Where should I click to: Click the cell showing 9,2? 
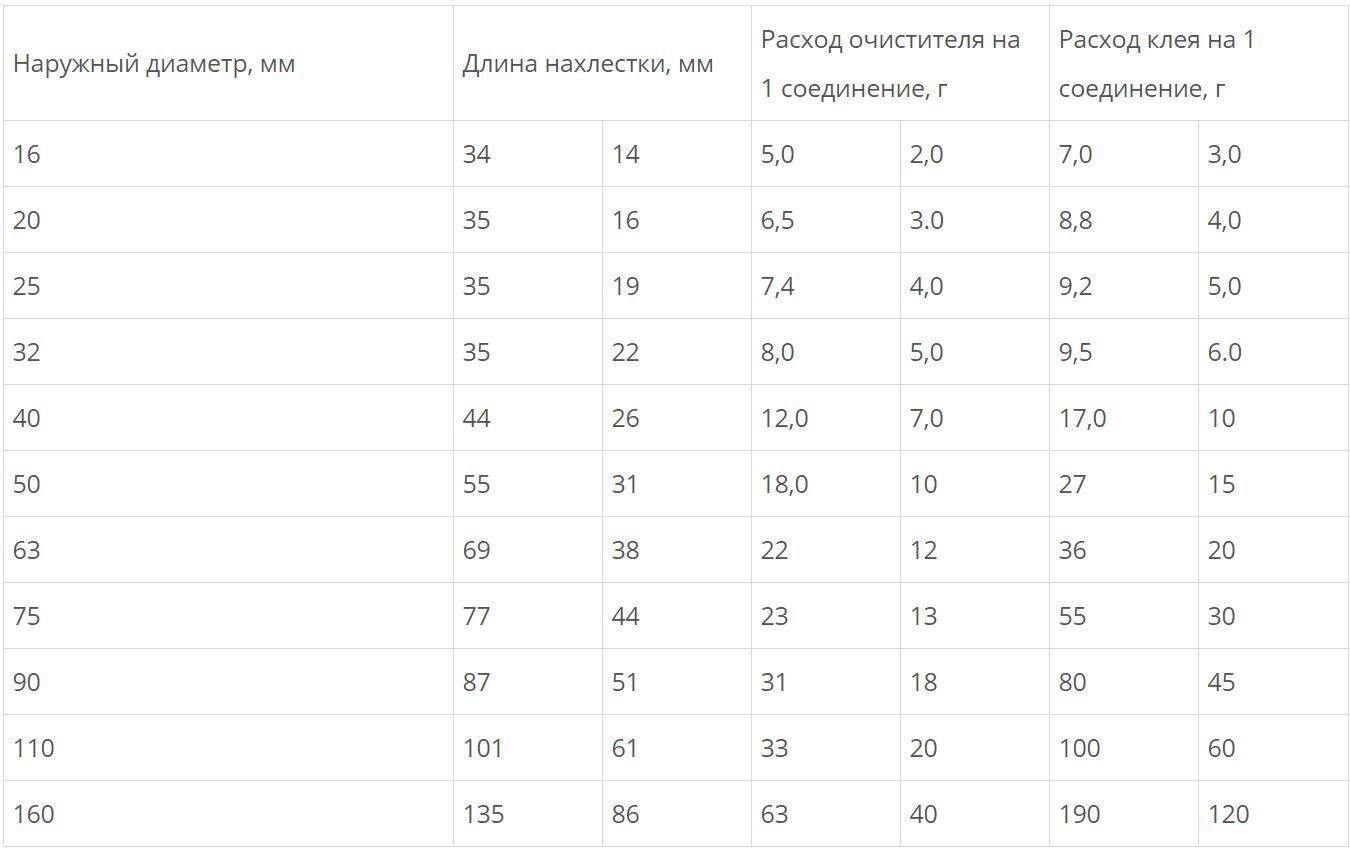[1076, 286]
